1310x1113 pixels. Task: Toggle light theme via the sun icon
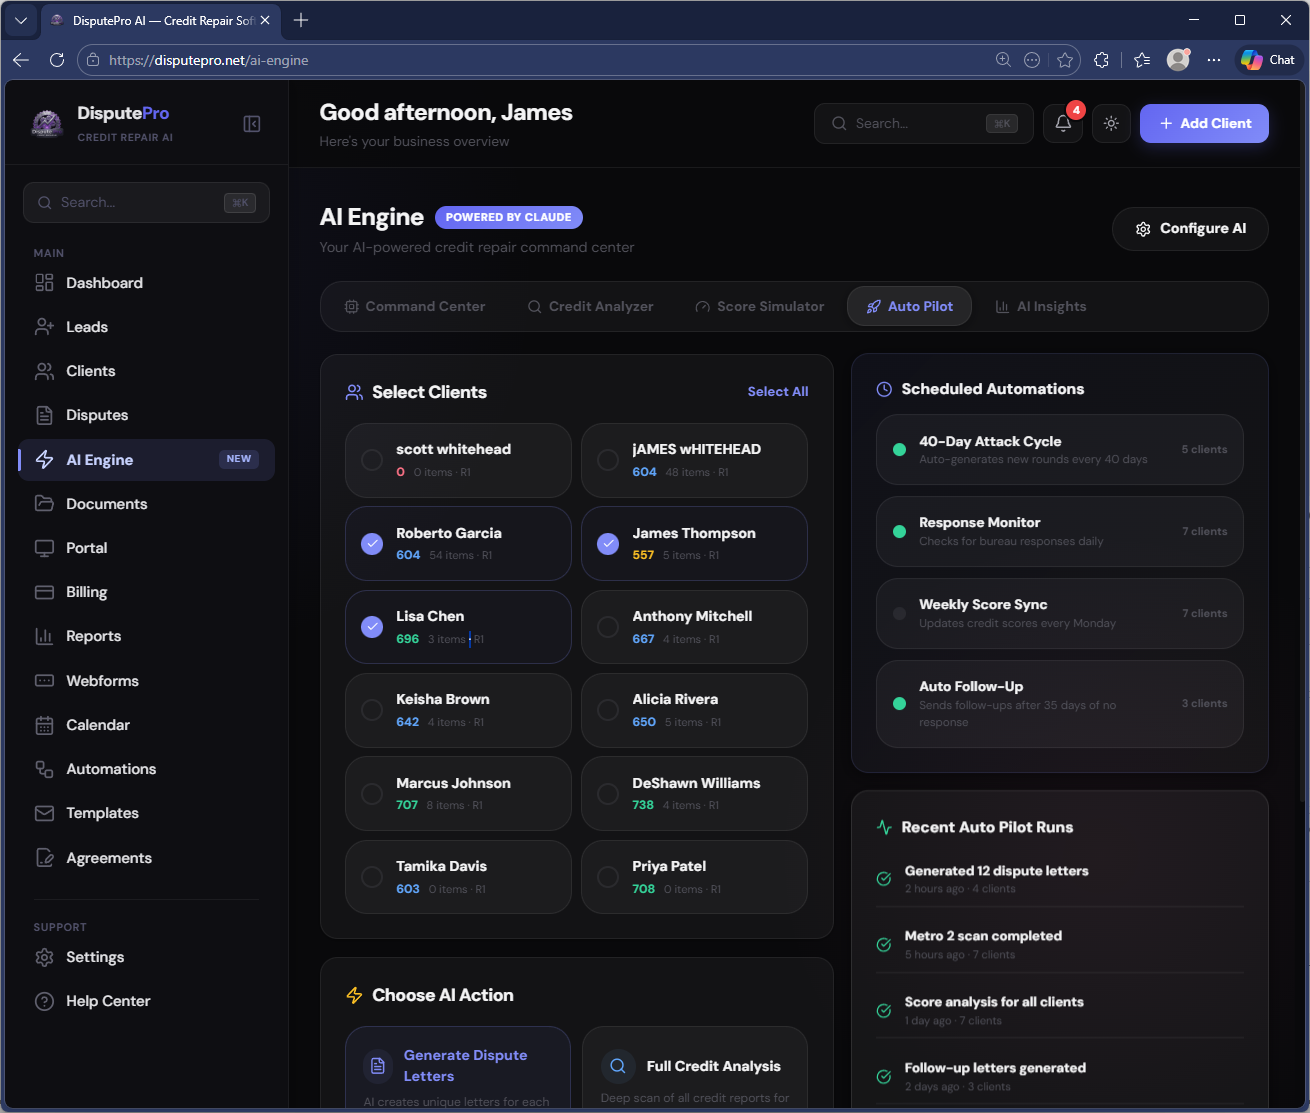coord(1111,124)
